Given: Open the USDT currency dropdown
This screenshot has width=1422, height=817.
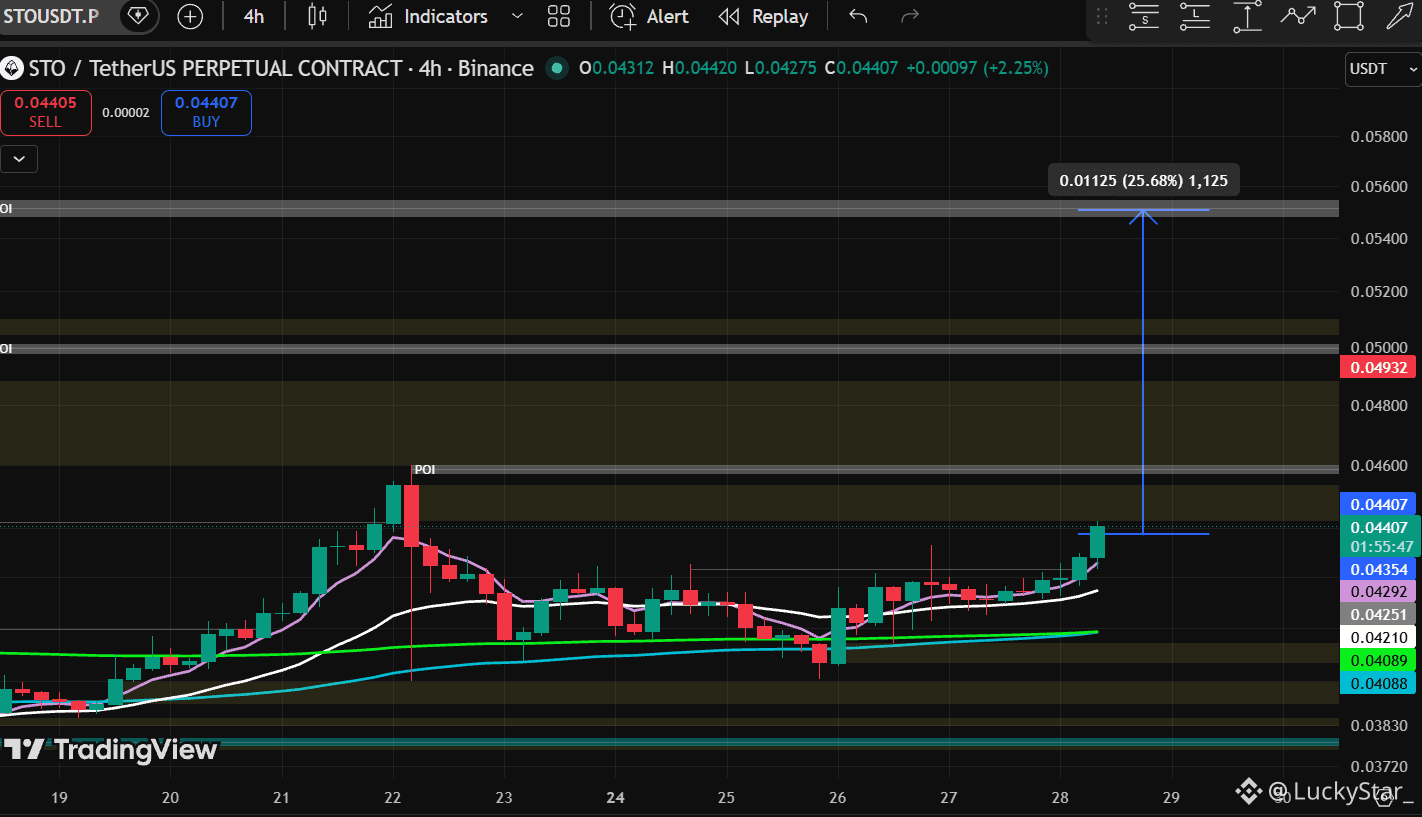Looking at the screenshot, I should coord(1383,69).
